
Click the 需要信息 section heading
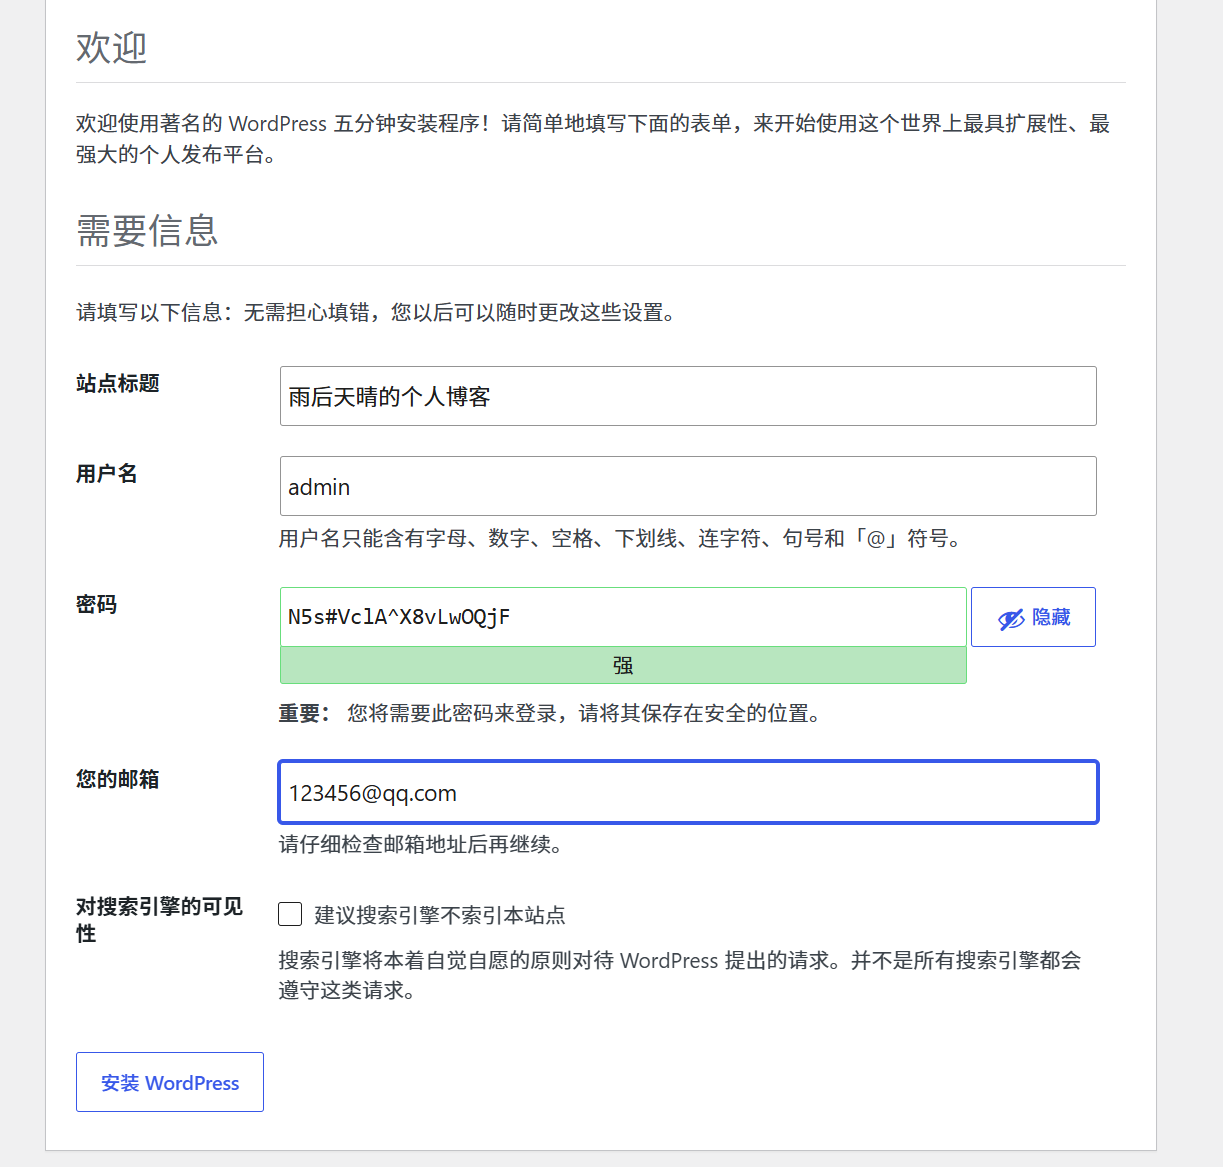tap(147, 230)
